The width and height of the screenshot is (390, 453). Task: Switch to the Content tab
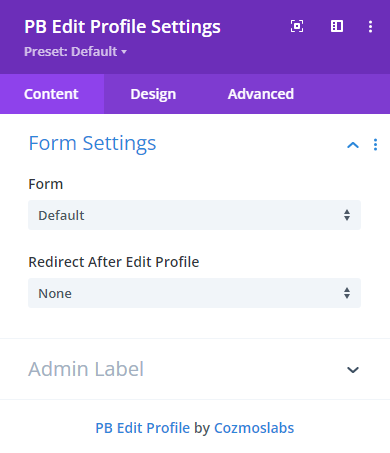[52, 94]
